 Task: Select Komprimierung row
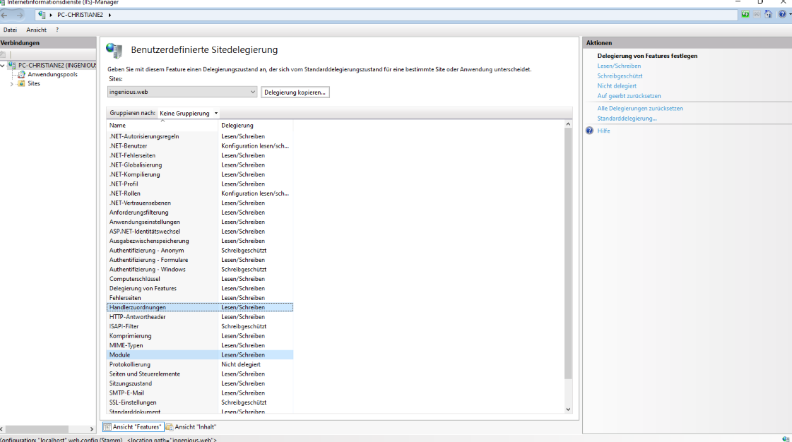coord(200,336)
